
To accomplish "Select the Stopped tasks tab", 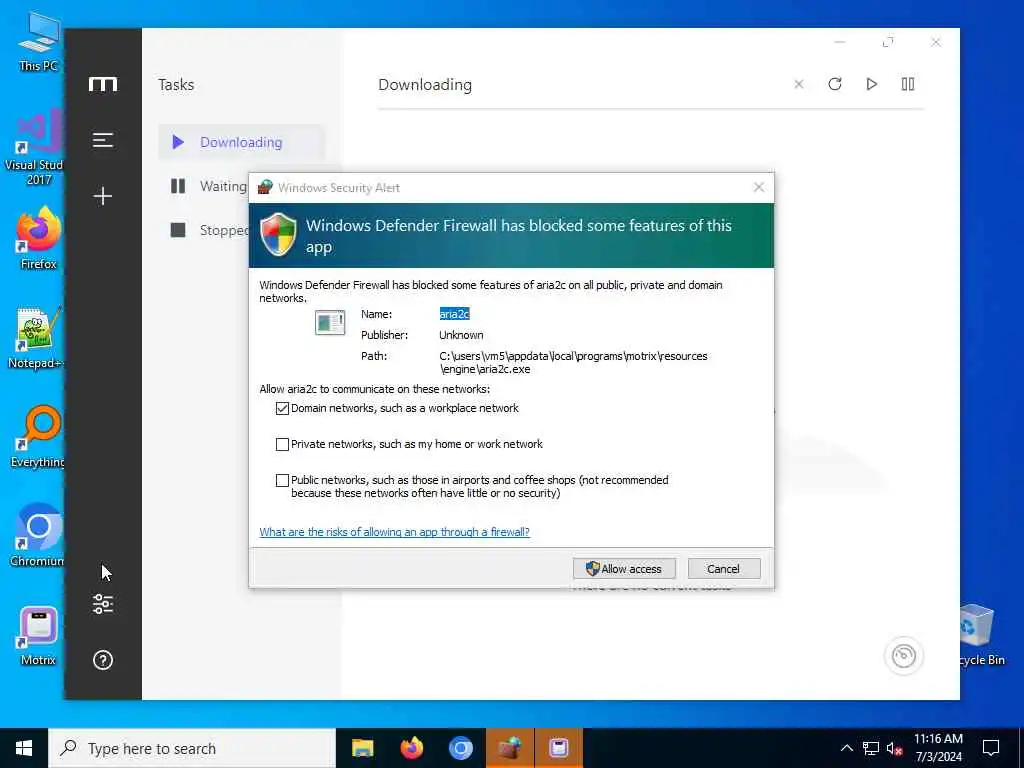I will click(x=209, y=230).
